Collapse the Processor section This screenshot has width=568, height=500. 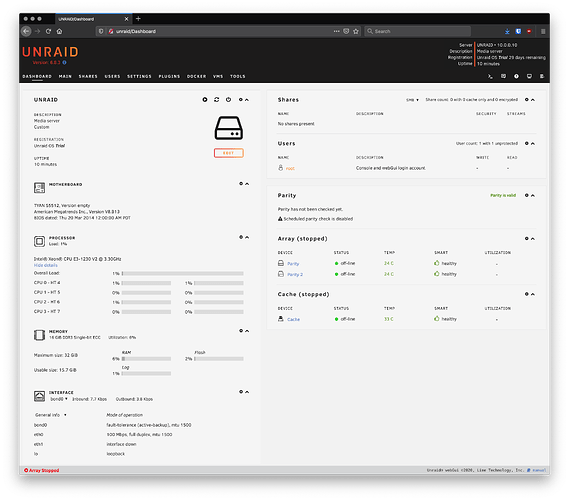pos(247,237)
